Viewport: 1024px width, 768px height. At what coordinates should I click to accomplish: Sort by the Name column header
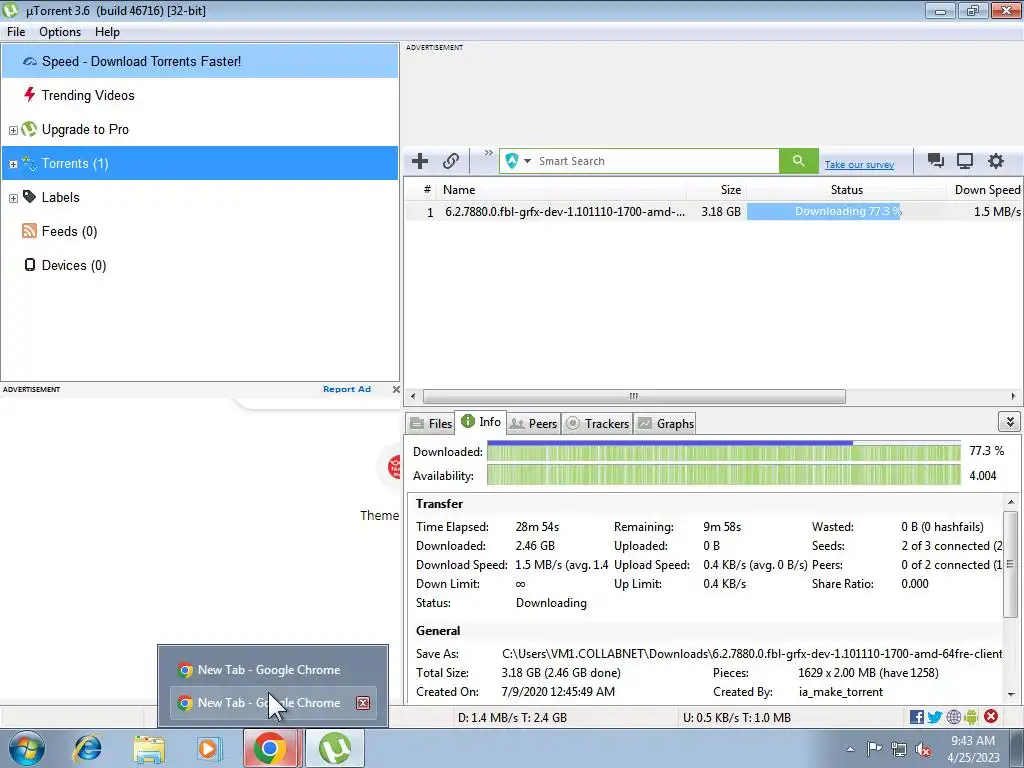point(562,189)
